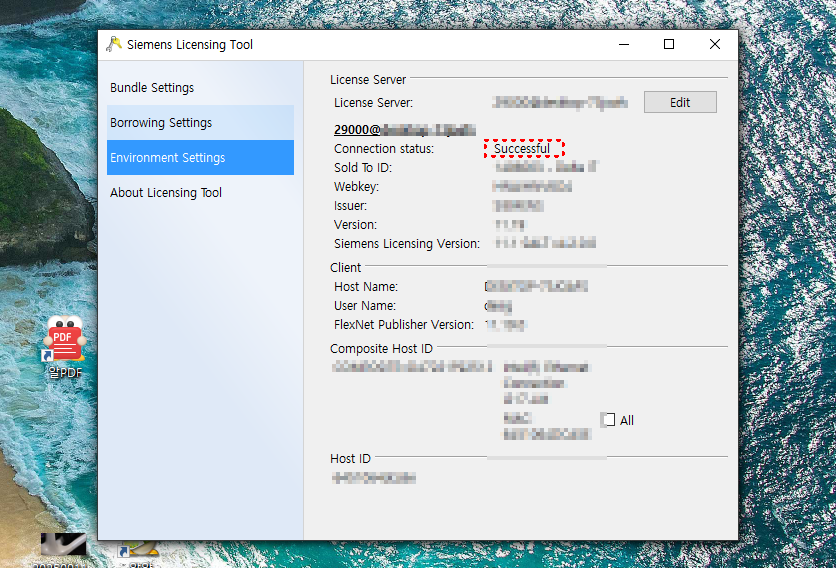
Task: Click the Connection status label
Action: click(384, 149)
